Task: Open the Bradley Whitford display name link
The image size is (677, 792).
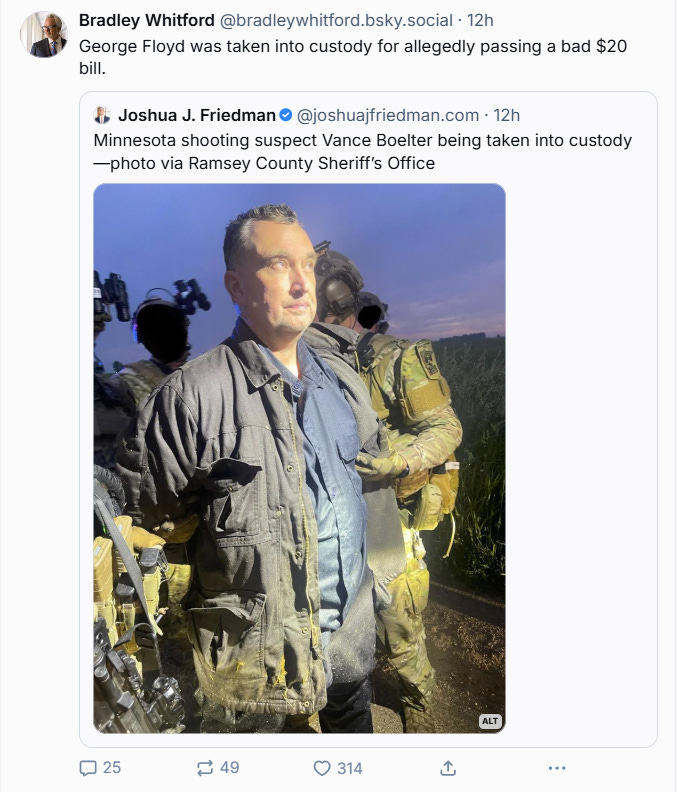Action: tap(147, 20)
